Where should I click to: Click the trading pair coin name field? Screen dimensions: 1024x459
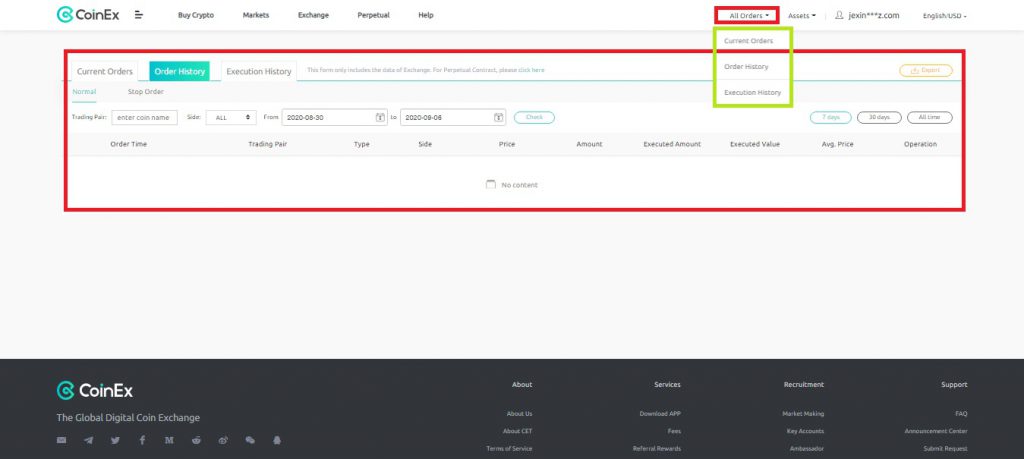tap(144, 118)
